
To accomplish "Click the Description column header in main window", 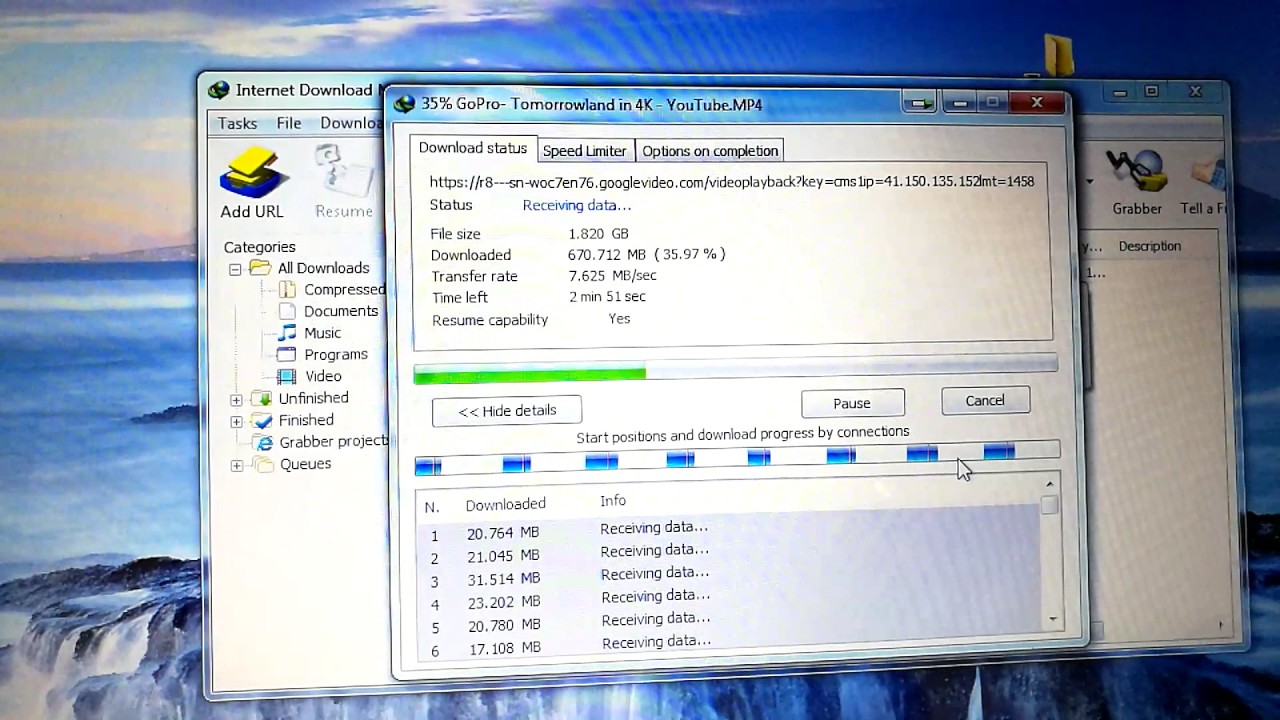I will [1150, 246].
